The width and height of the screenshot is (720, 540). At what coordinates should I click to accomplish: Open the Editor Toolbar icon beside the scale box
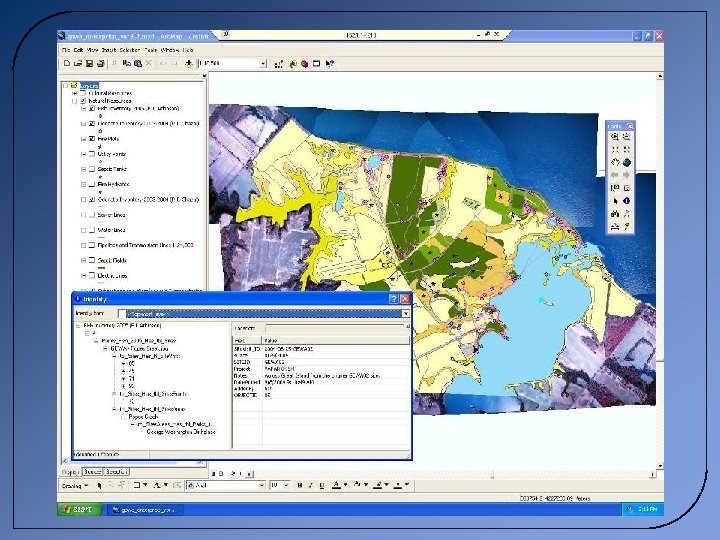pos(278,64)
